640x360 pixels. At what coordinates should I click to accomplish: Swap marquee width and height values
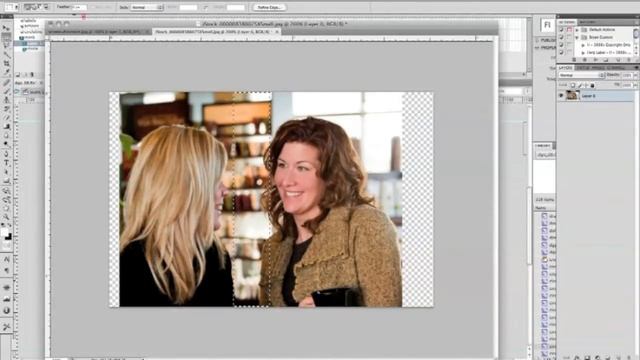point(205,7)
